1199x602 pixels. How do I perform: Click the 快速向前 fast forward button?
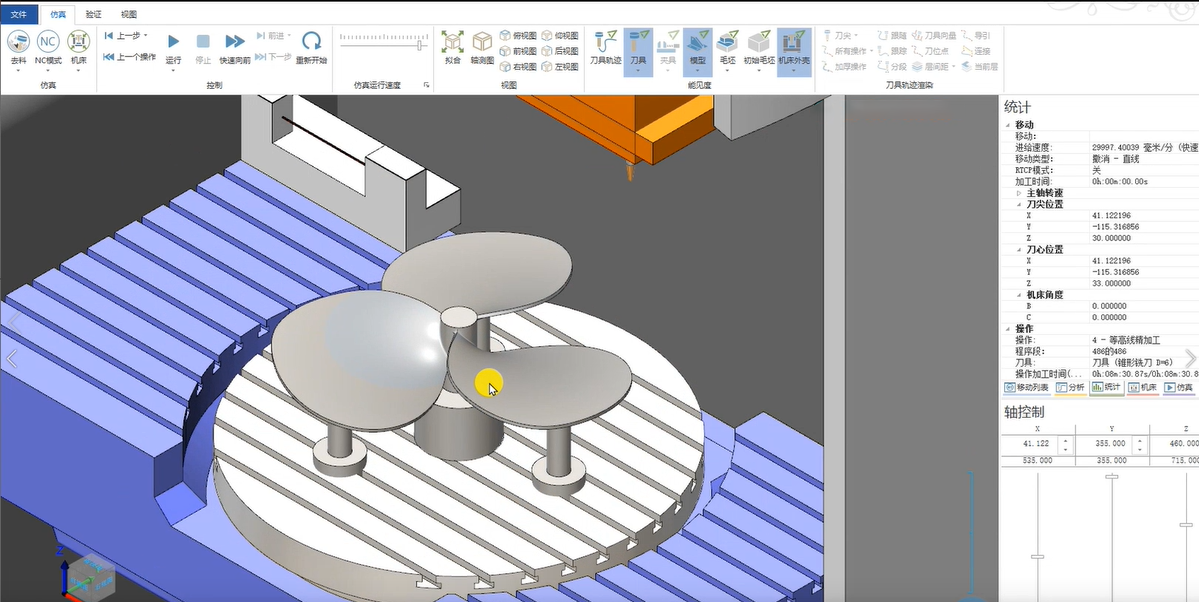click(235, 42)
